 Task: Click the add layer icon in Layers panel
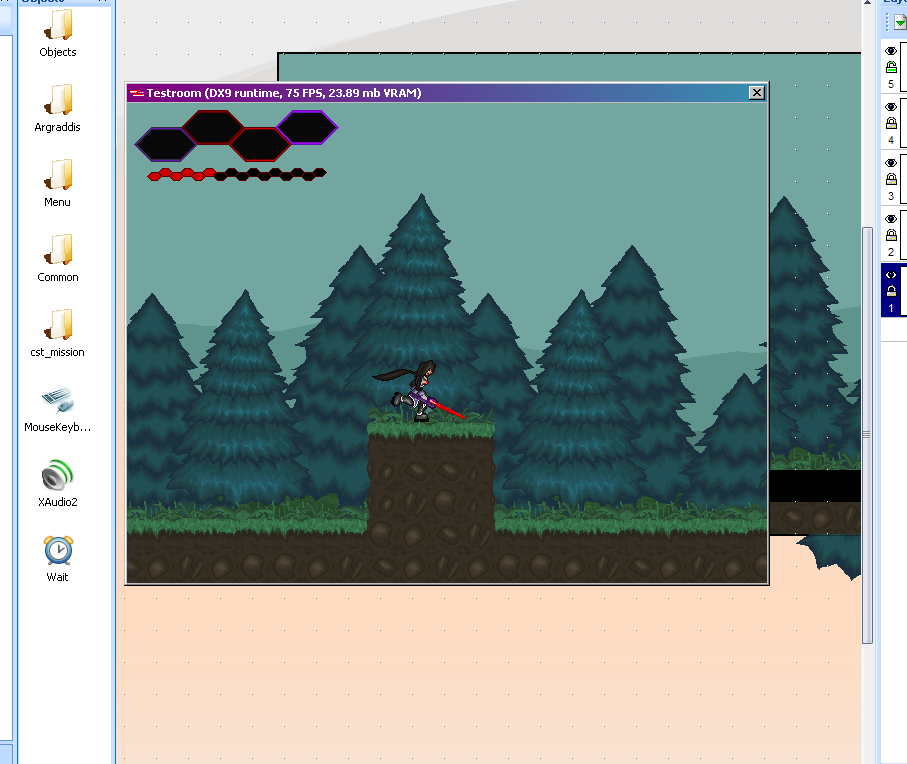click(x=899, y=23)
